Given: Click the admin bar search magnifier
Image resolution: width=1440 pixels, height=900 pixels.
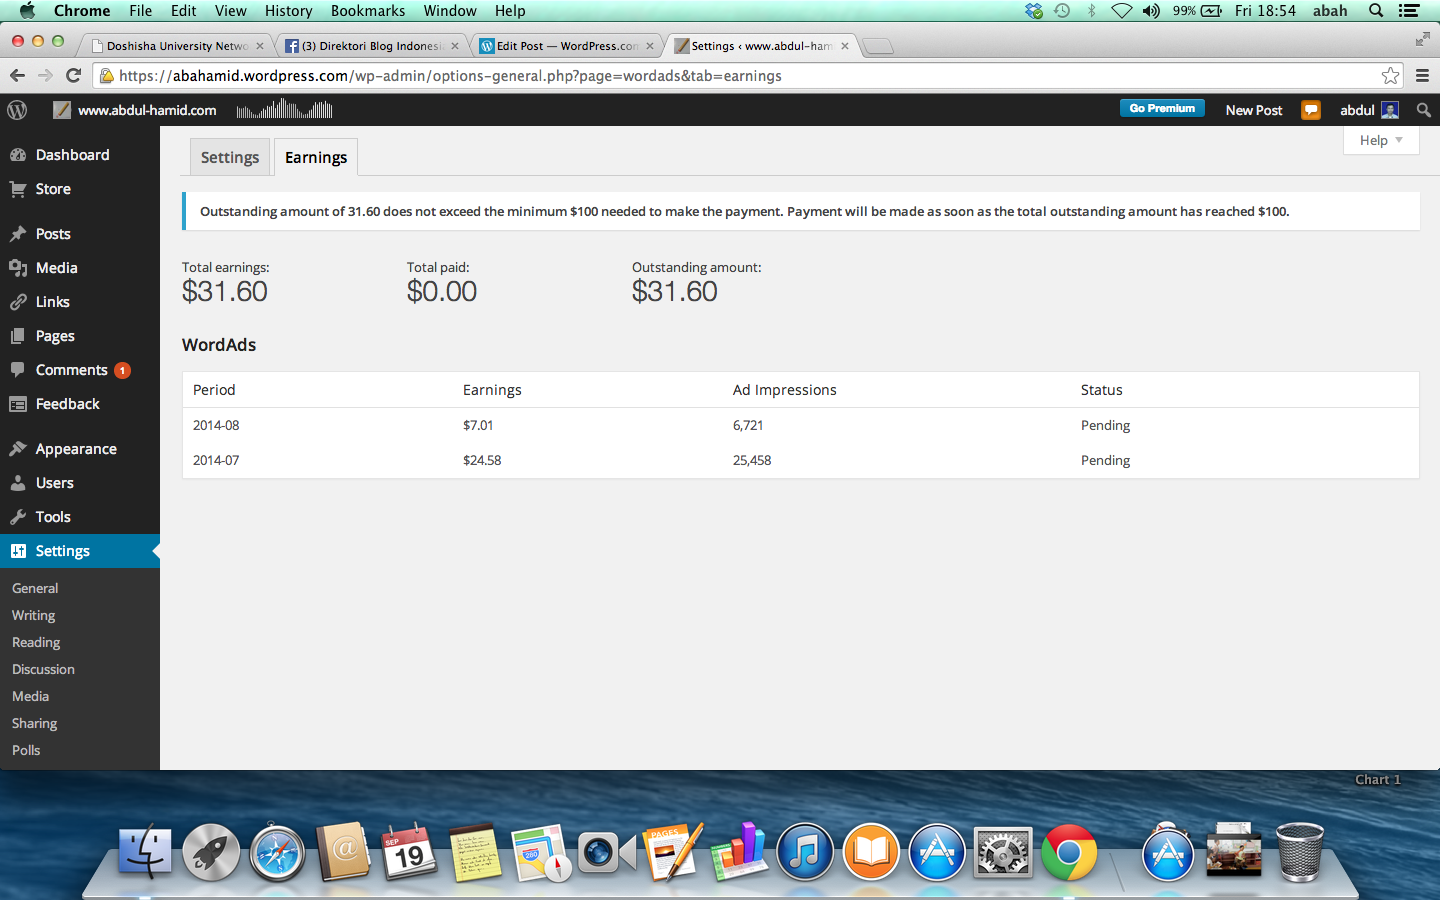Looking at the screenshot, I should [1423, 110].
